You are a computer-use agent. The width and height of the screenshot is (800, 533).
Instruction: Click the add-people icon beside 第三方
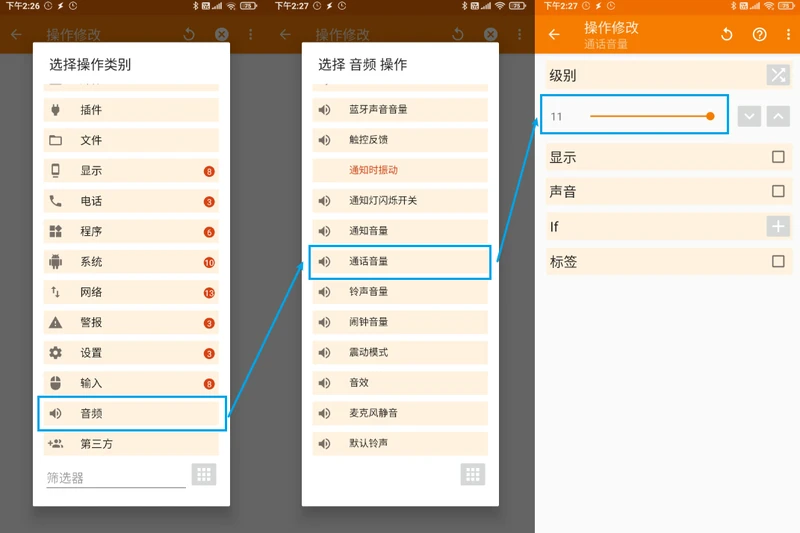pyautogui.click(x=56, y=444)
